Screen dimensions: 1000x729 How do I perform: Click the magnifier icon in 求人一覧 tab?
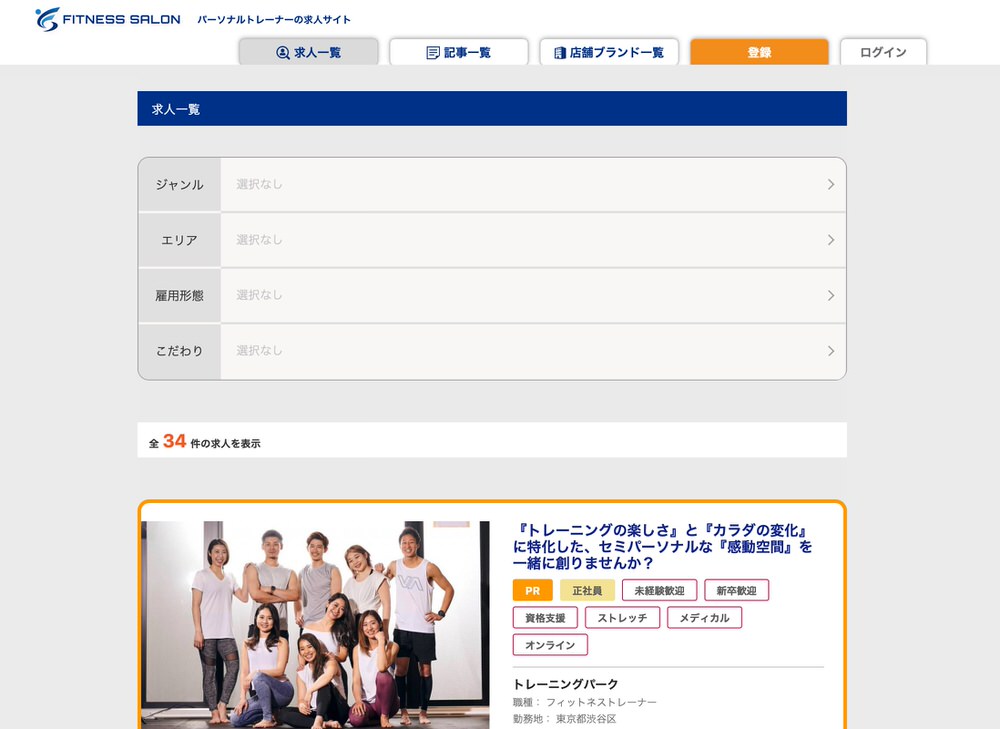coord(282,53)
